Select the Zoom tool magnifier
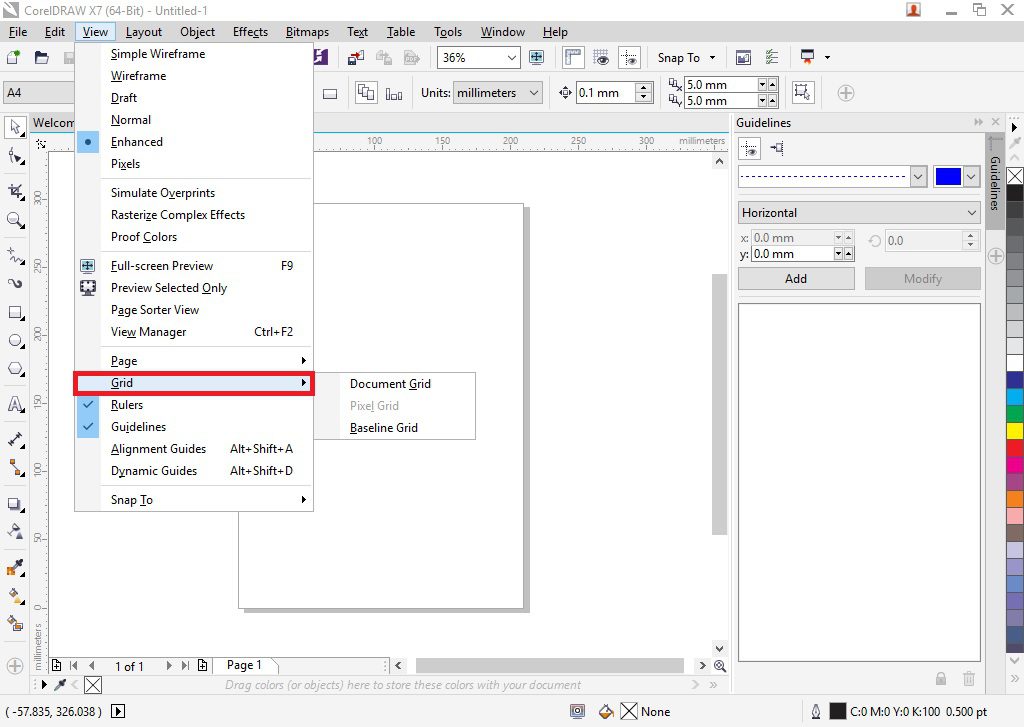This screenshot has width=1024, height=727. point(15,220)
